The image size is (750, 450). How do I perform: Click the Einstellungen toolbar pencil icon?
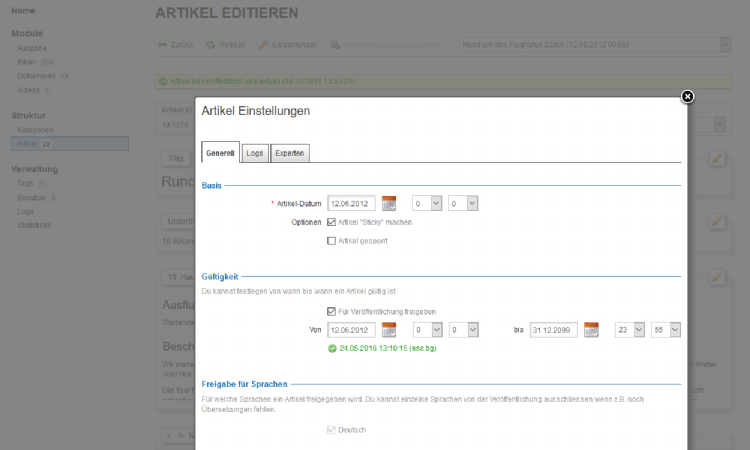pos(264,45)
